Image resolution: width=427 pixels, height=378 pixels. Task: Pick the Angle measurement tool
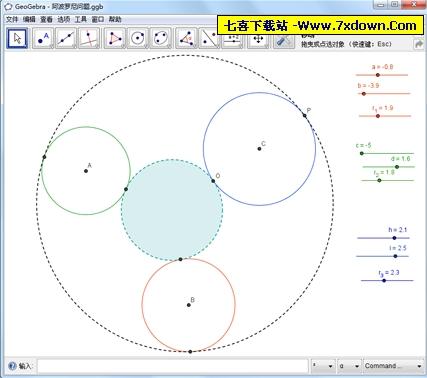186,38
